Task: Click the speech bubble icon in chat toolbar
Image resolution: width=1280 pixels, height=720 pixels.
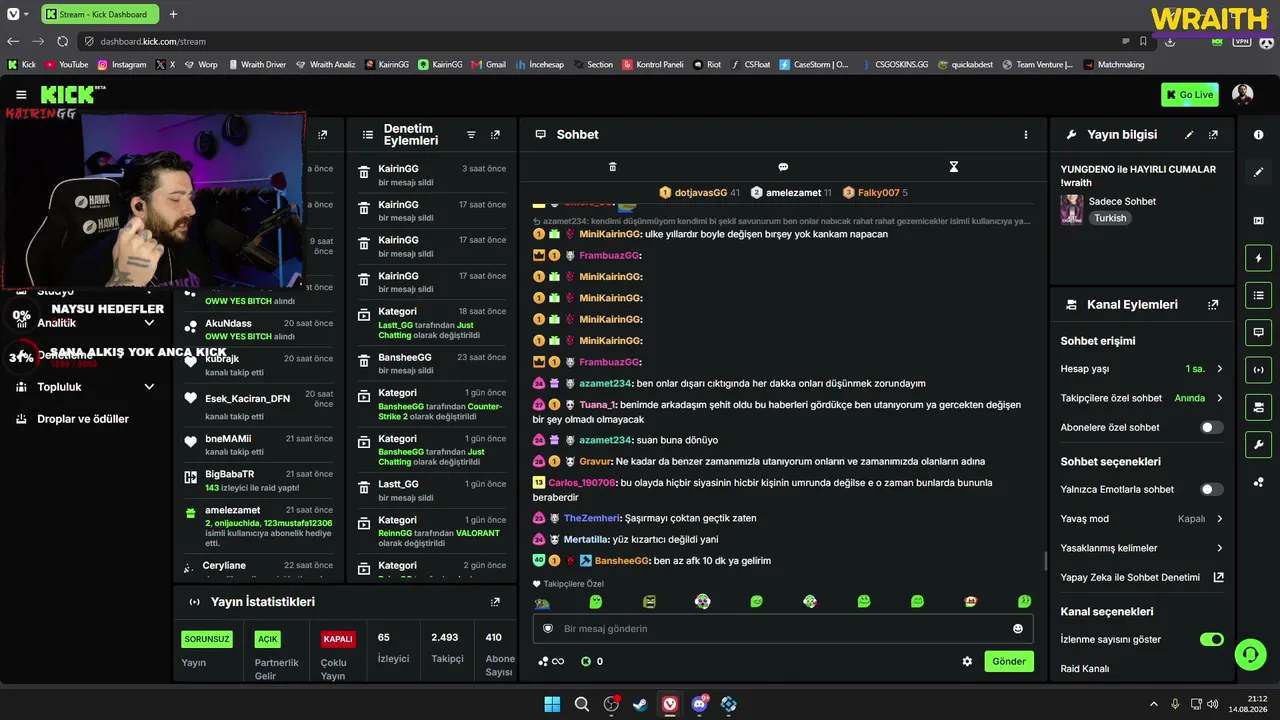Action: [x=783, y=167]
